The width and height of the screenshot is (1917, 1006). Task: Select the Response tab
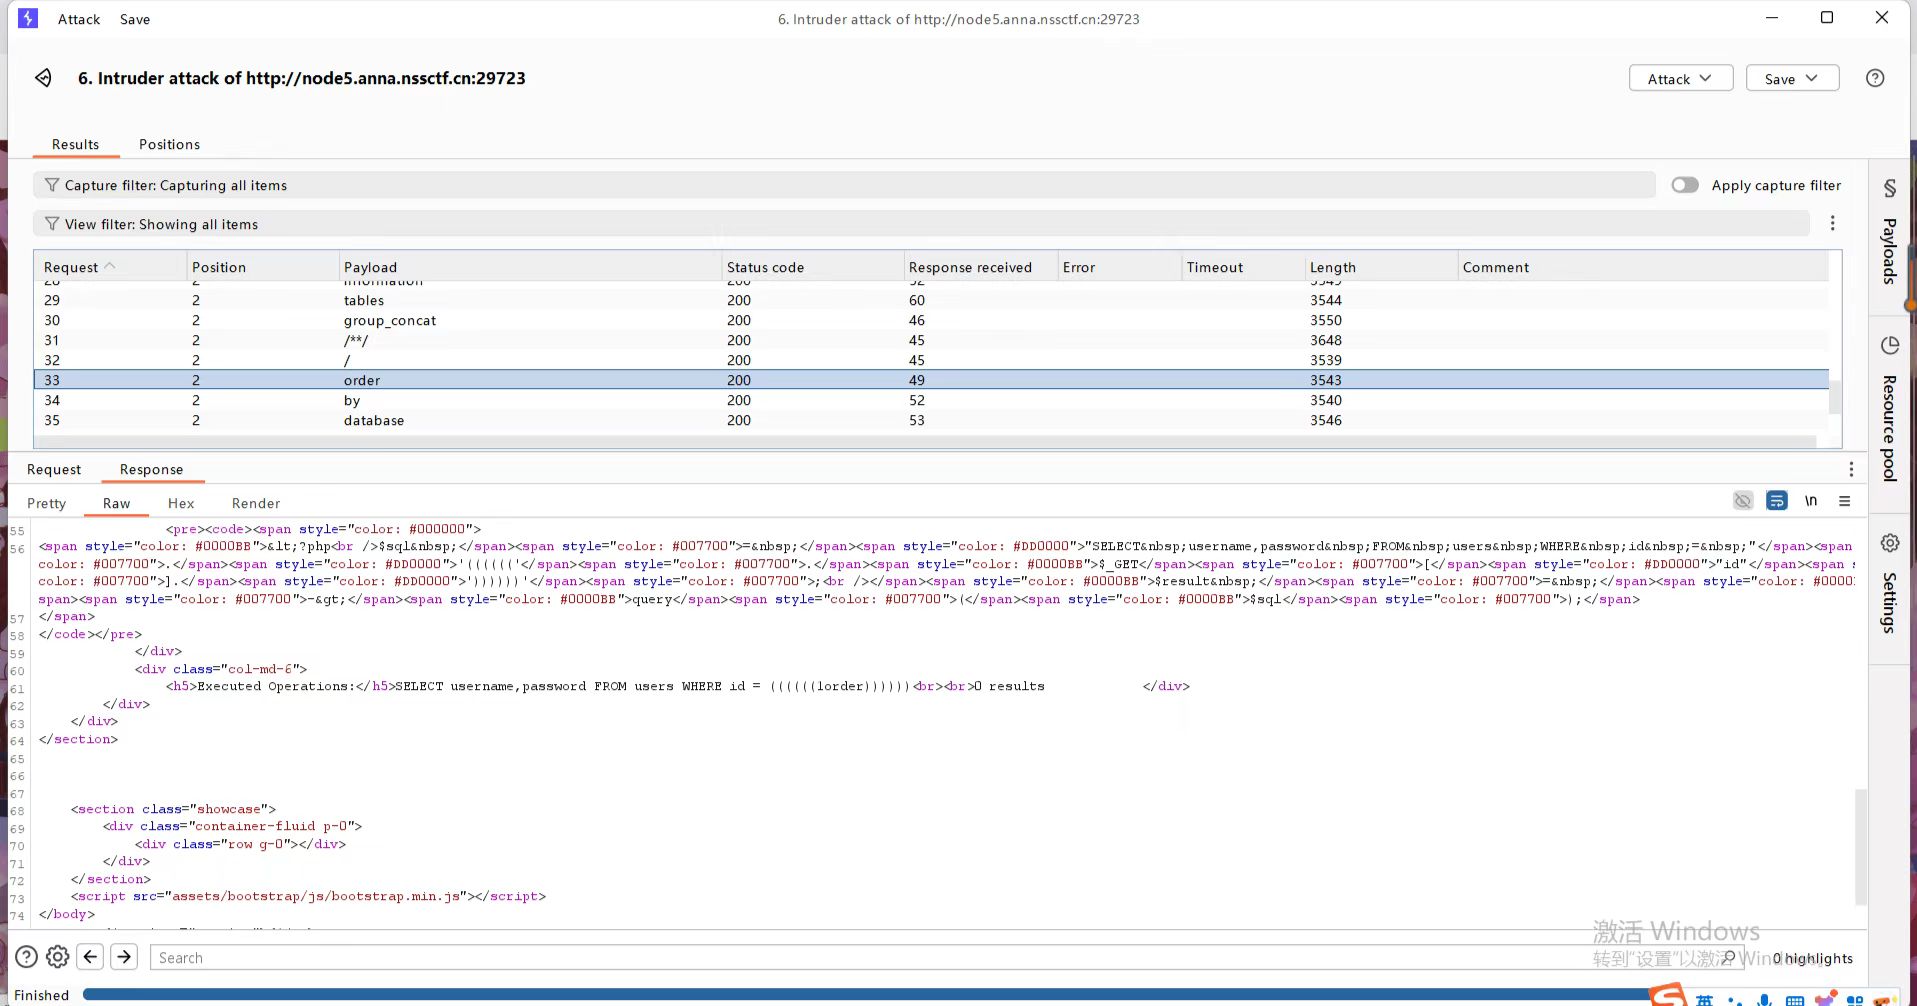click(x=152, y=469)
